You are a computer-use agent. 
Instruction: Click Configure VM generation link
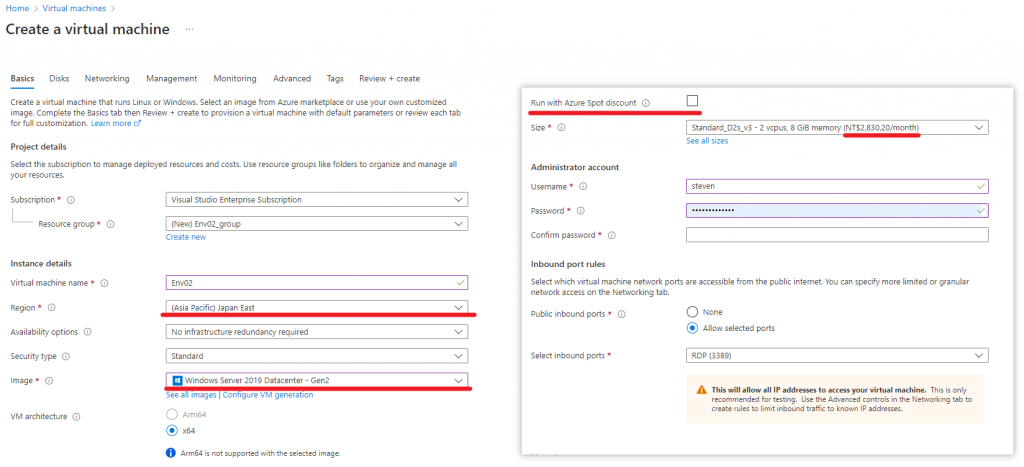point(268,395)
